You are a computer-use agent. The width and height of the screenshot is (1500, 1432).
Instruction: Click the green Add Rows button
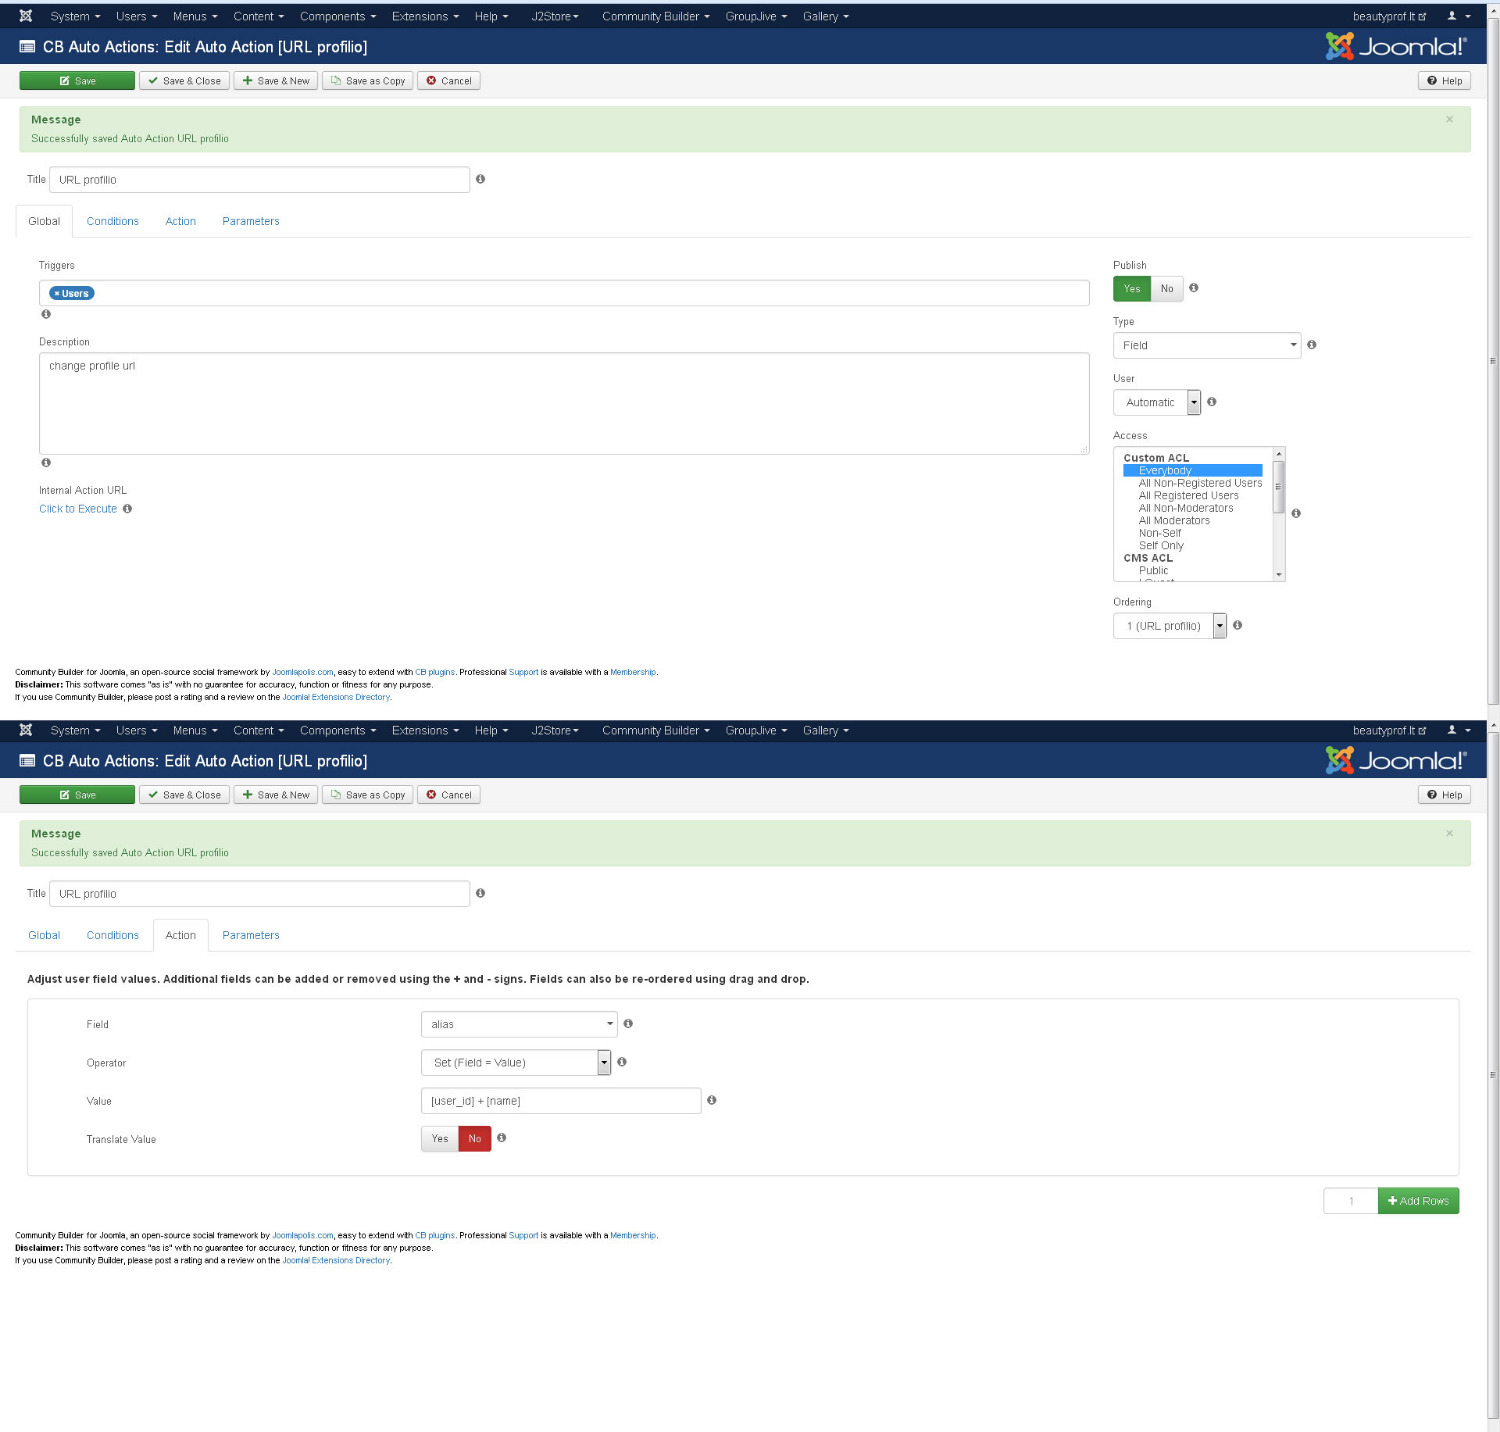(1418, 1201)
